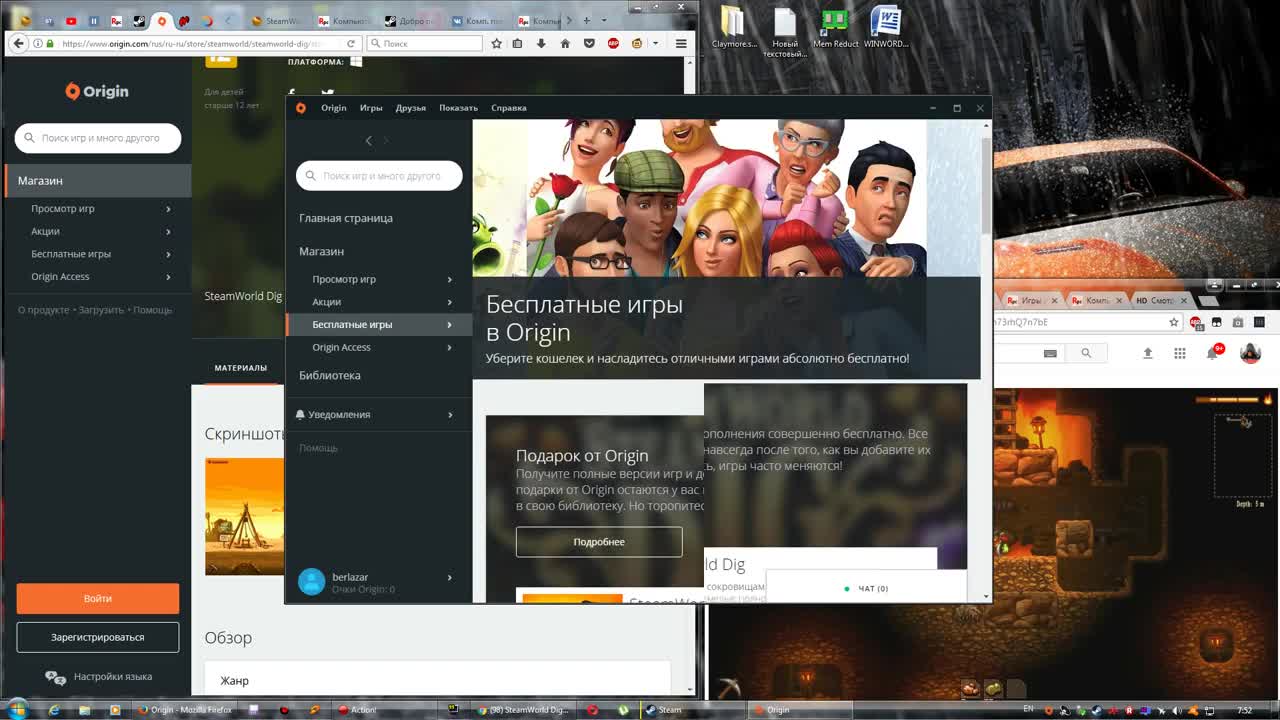Open Настройки языка on web page
The image size is (1280, 720).
coord(98,677)
